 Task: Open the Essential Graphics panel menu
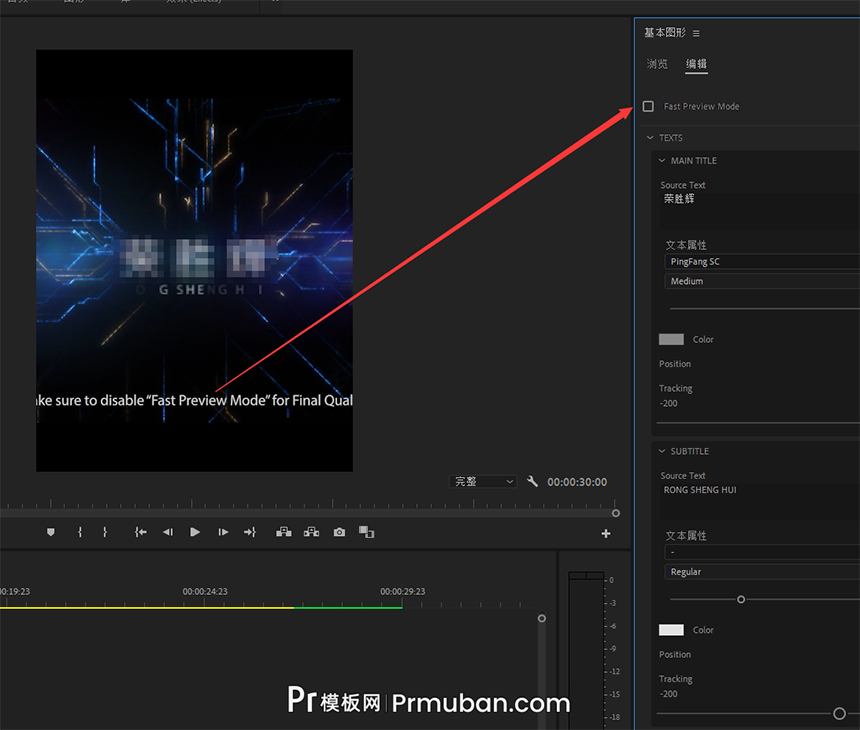(x=697, y=32)
